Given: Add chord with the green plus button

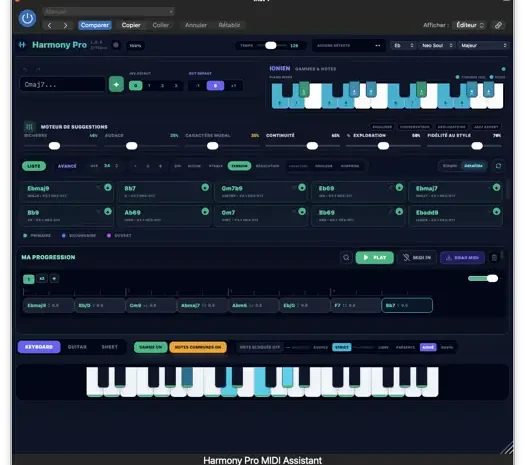Looking at the screenshot, I should [x=116, y=84].
